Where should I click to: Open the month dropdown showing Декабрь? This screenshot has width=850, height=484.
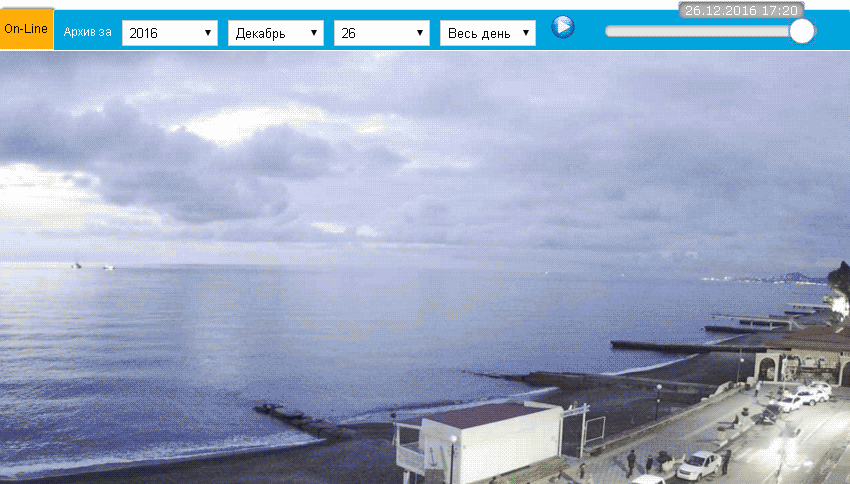(276, 33)
